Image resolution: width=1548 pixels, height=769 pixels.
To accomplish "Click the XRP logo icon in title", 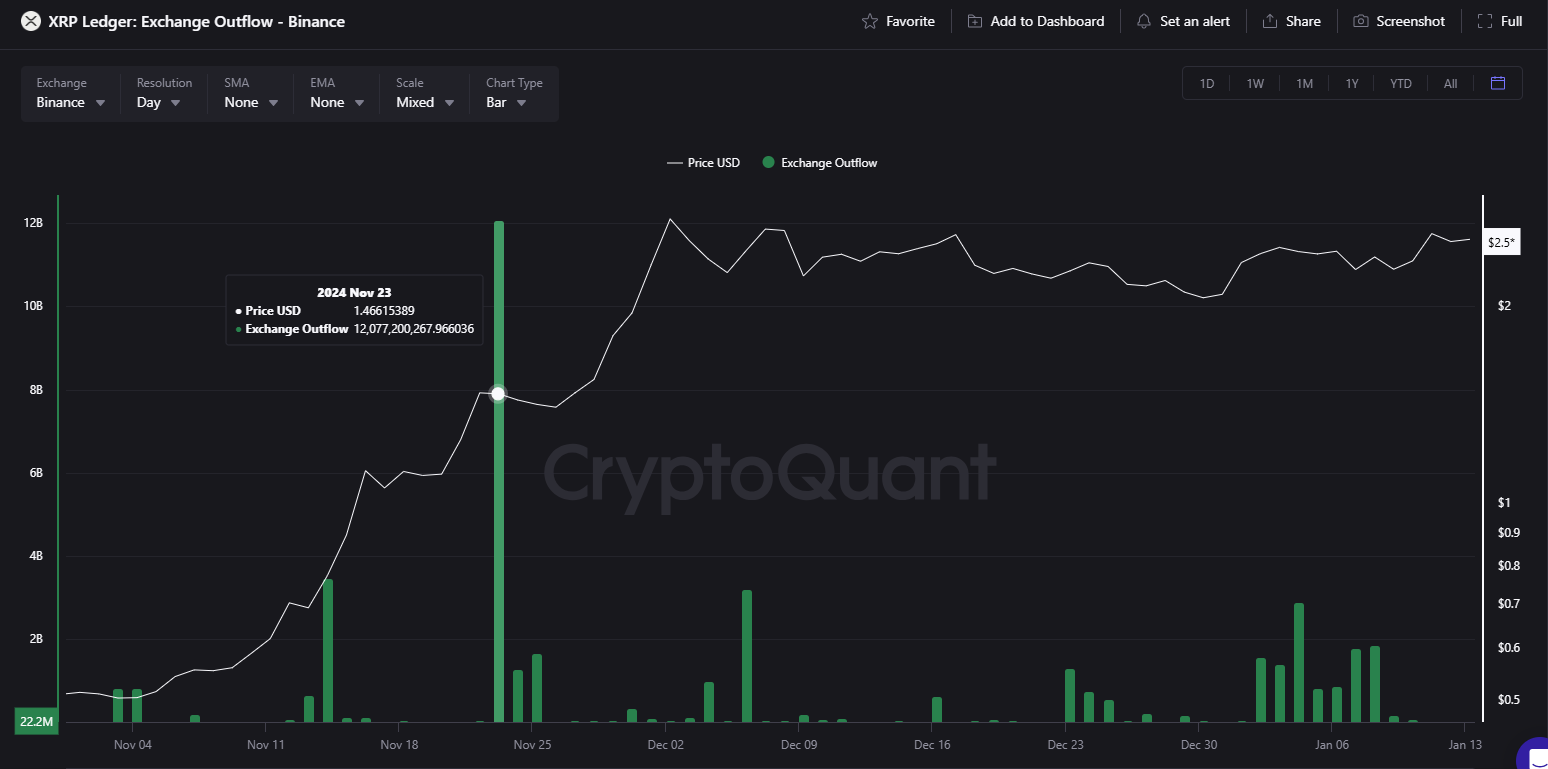I will point(31,21).
